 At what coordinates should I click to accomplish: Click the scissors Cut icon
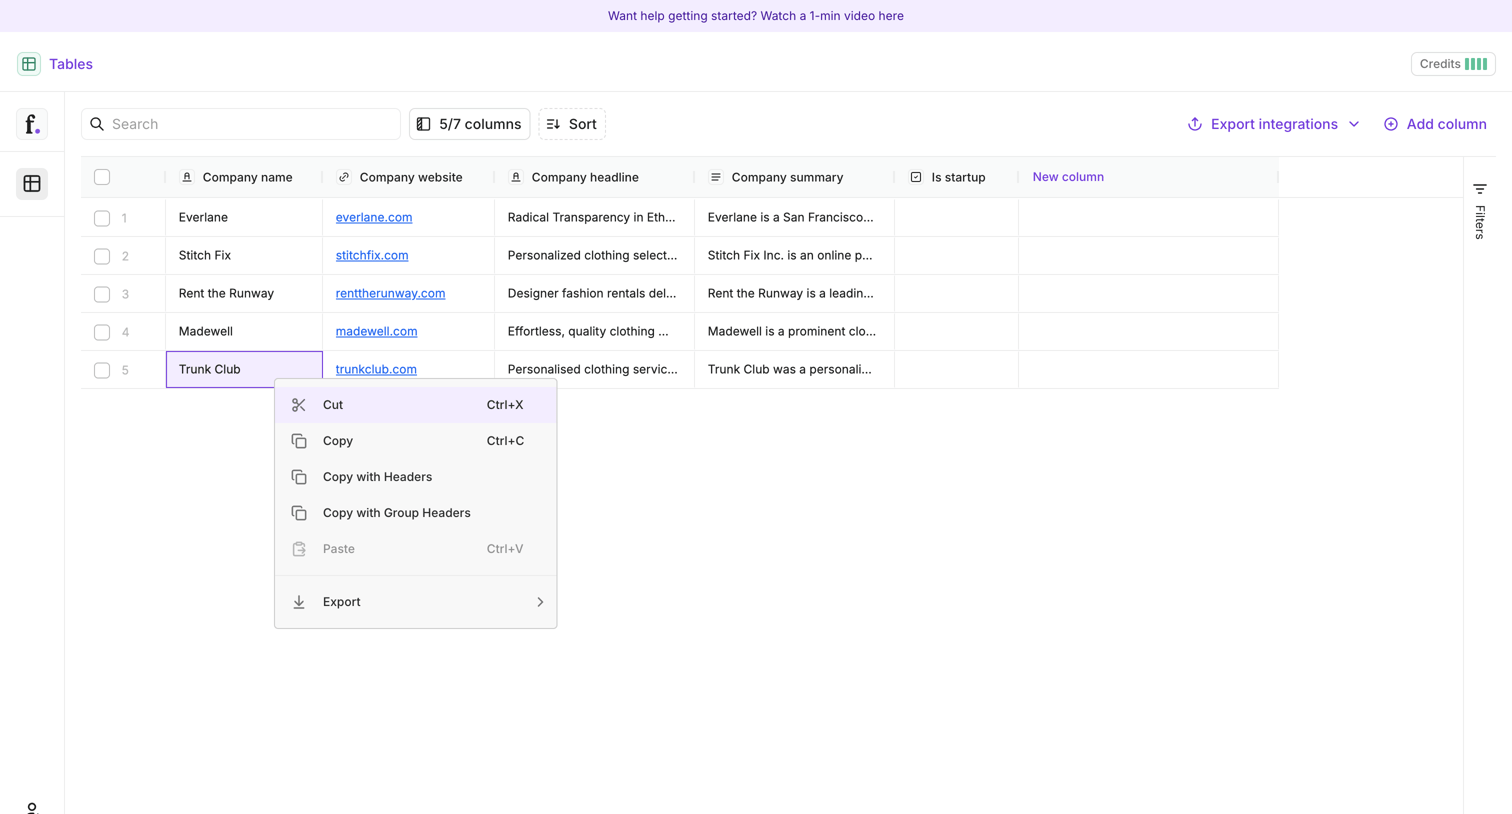point(299,405)
